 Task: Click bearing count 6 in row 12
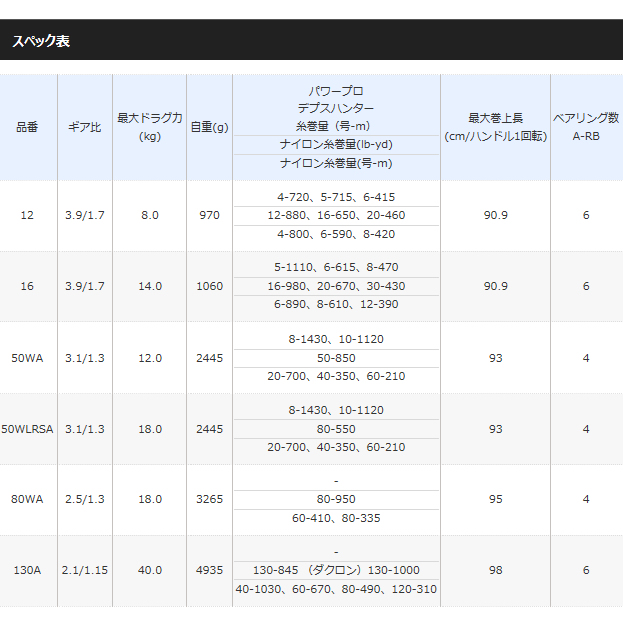point(586,215)
